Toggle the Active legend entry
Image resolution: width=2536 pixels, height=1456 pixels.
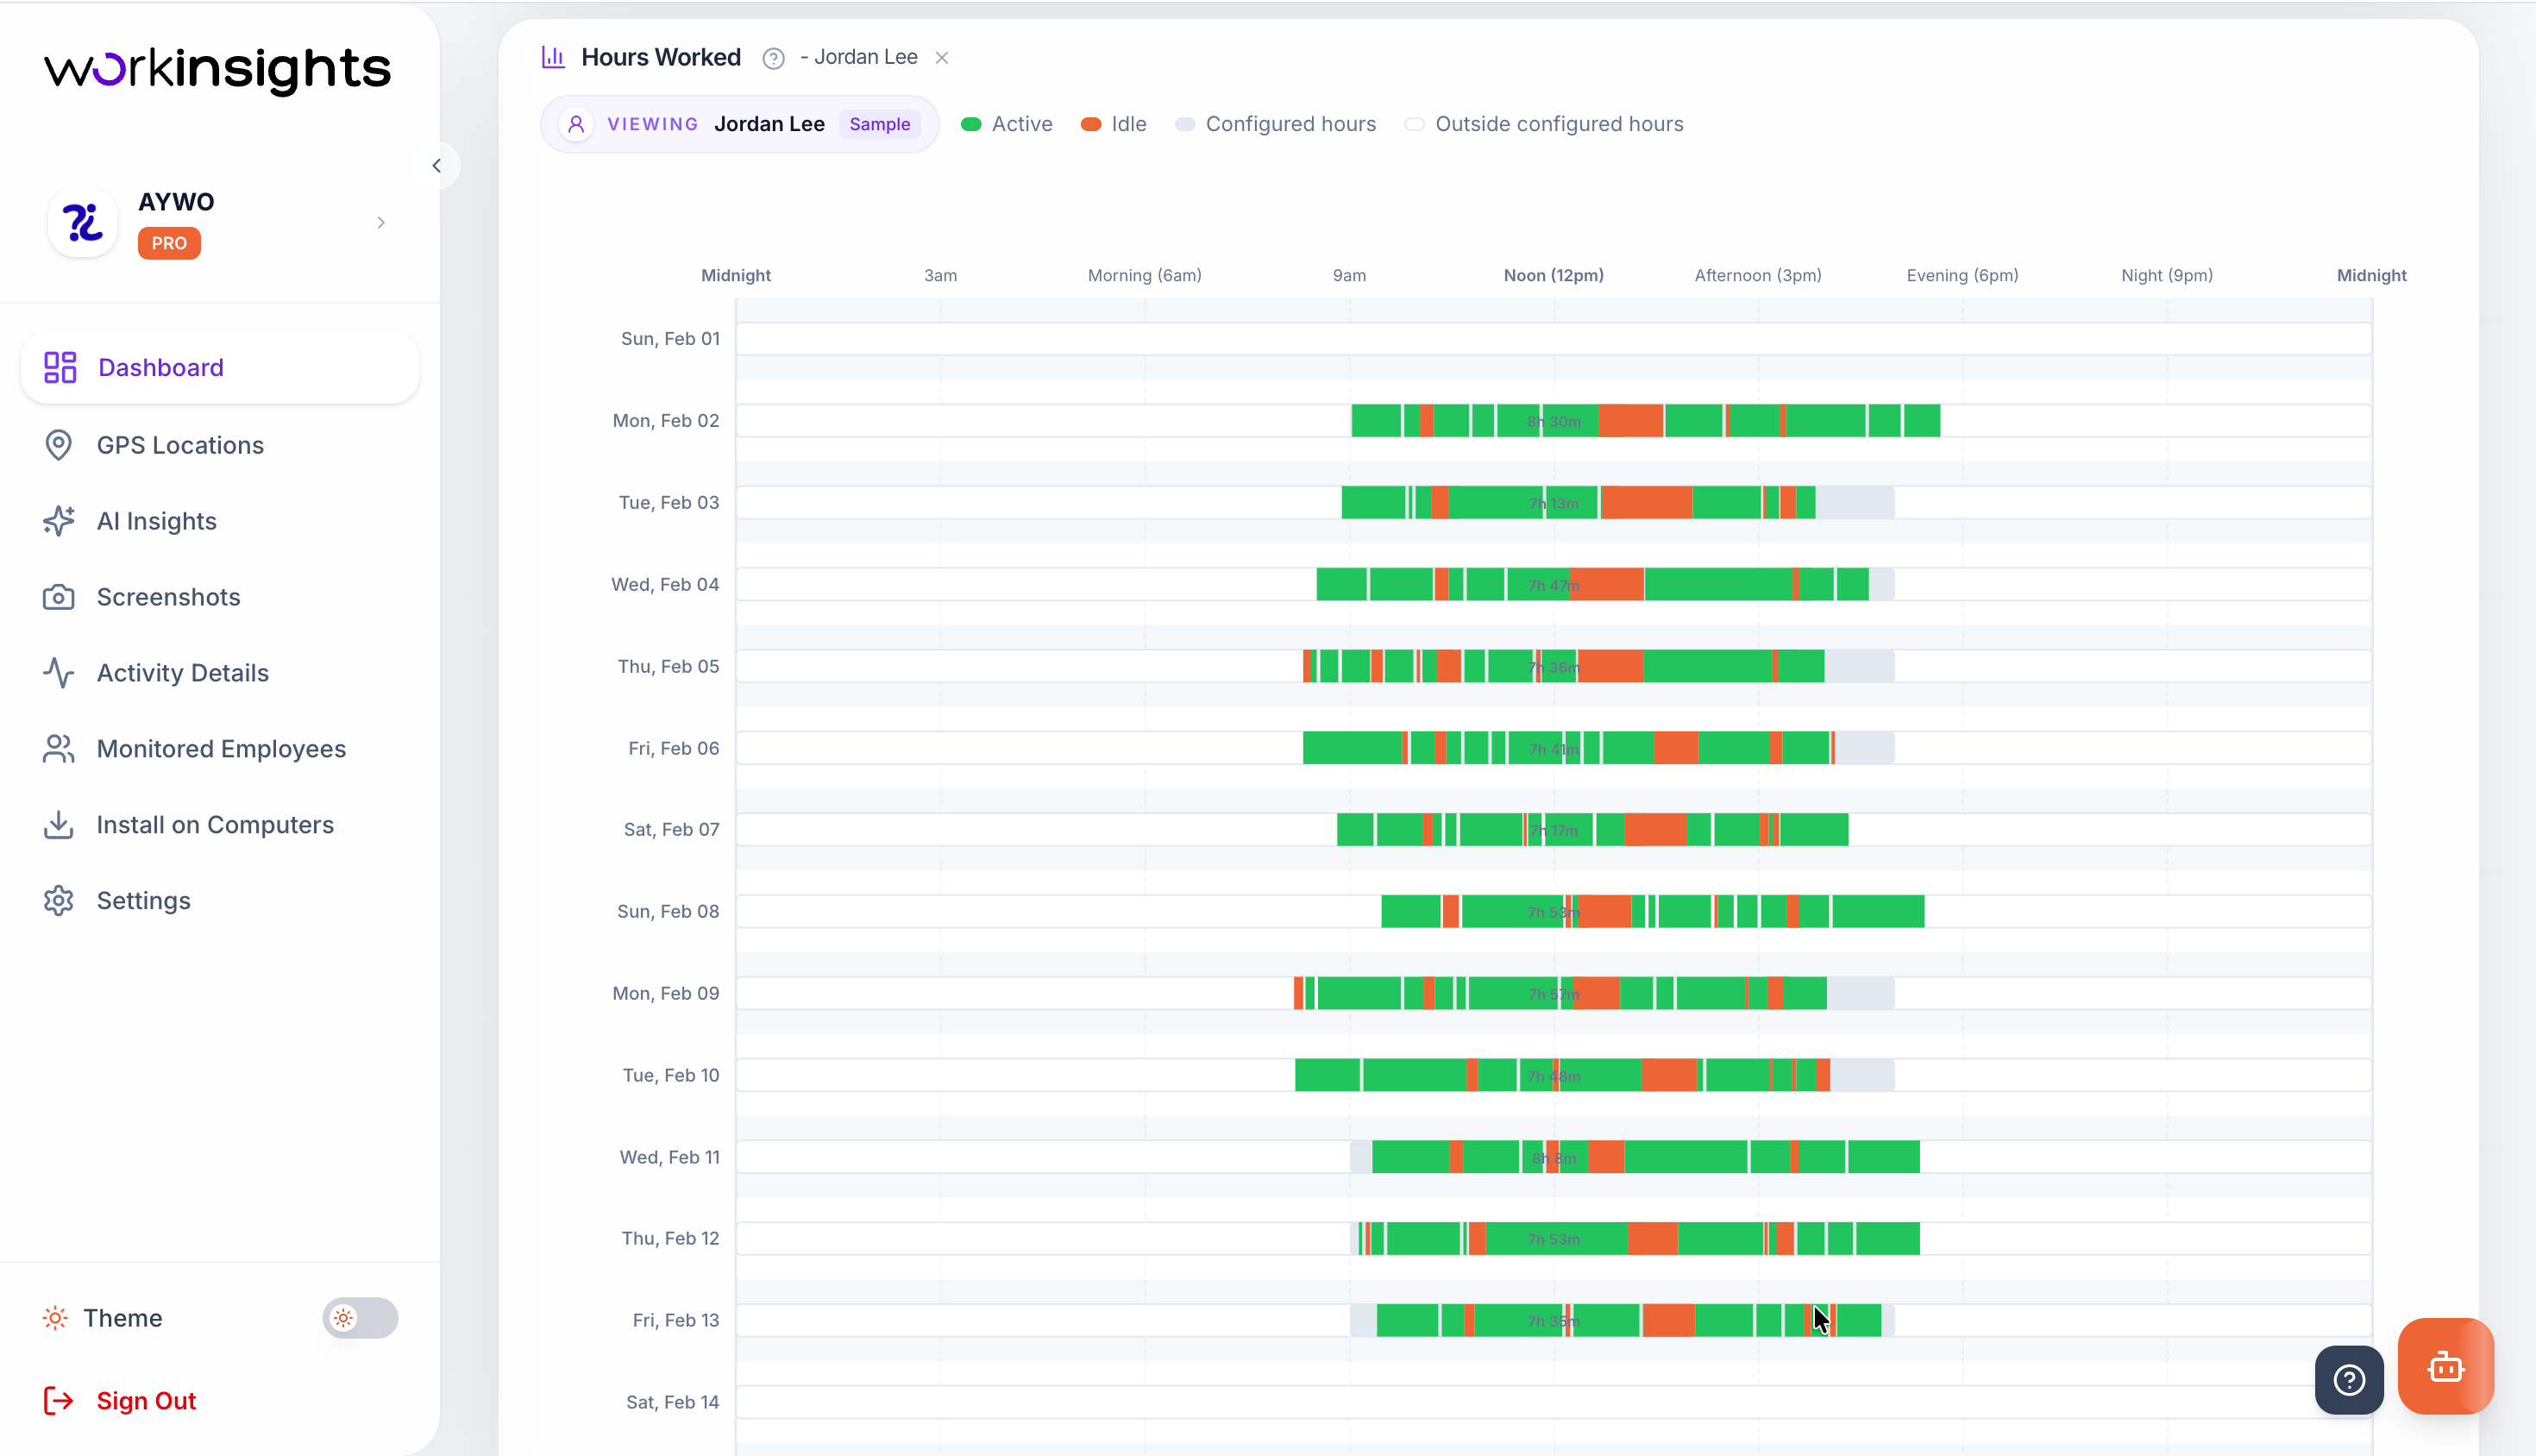(x=1006, y=124)
